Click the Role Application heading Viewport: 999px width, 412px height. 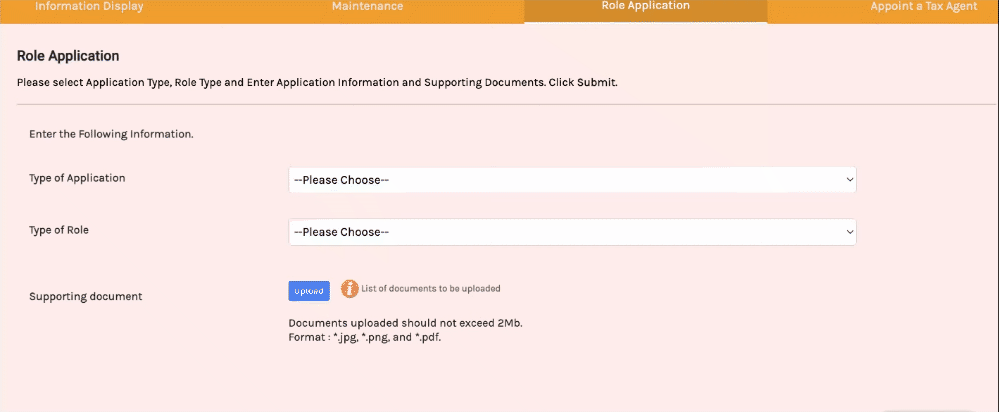click(68, 56)
